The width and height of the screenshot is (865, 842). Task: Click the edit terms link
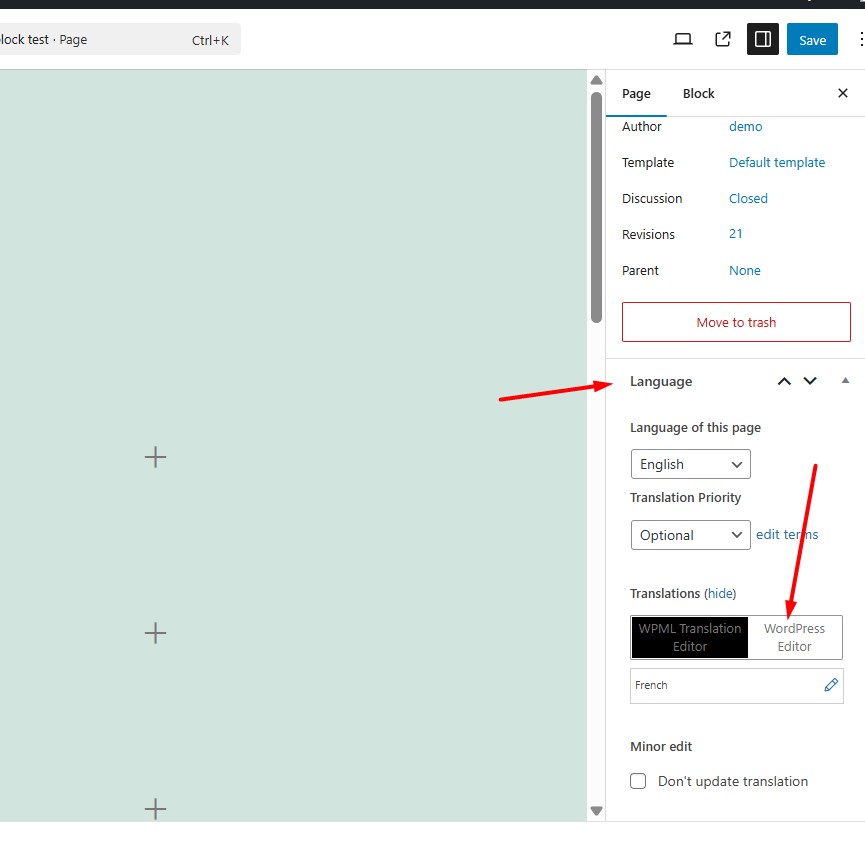(787, 534)
